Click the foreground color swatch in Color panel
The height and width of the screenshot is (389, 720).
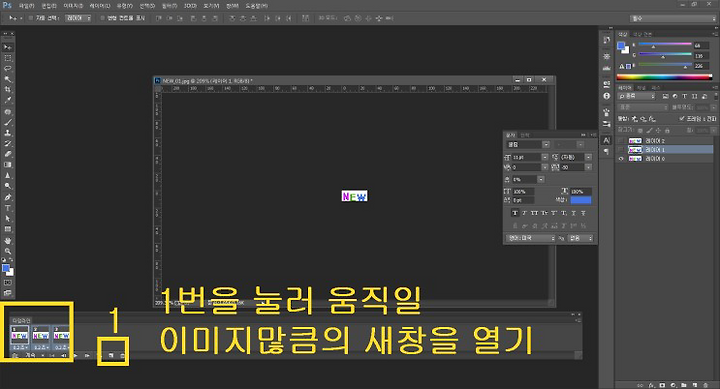click(621, 45)
